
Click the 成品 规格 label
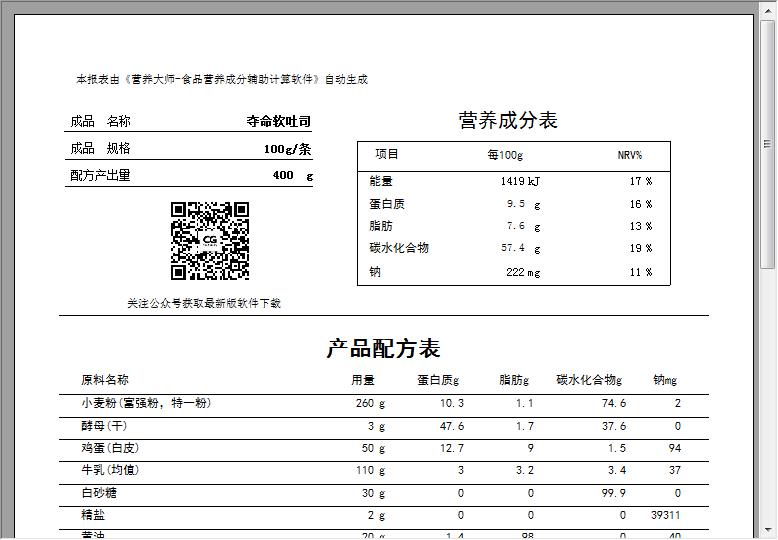point(100,148)
